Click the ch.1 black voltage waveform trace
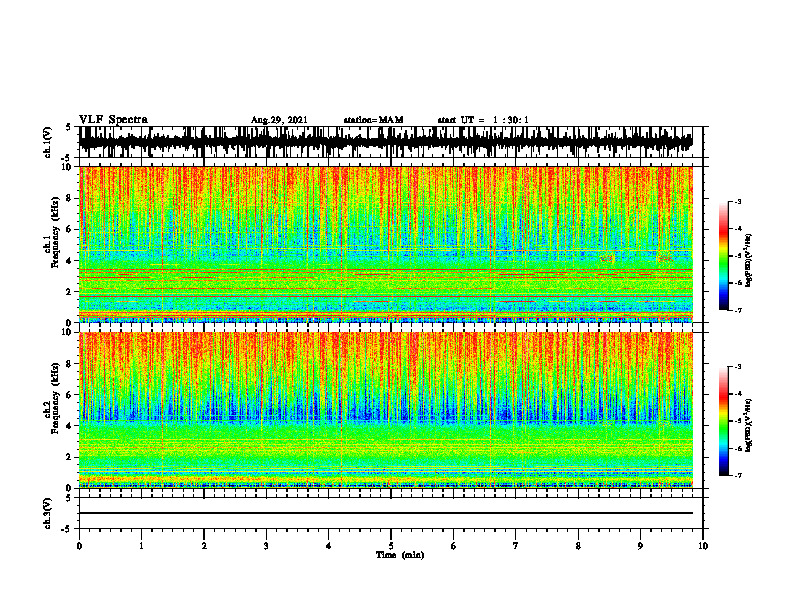Screen dimensions: 792x612 [x=386, y=141]
